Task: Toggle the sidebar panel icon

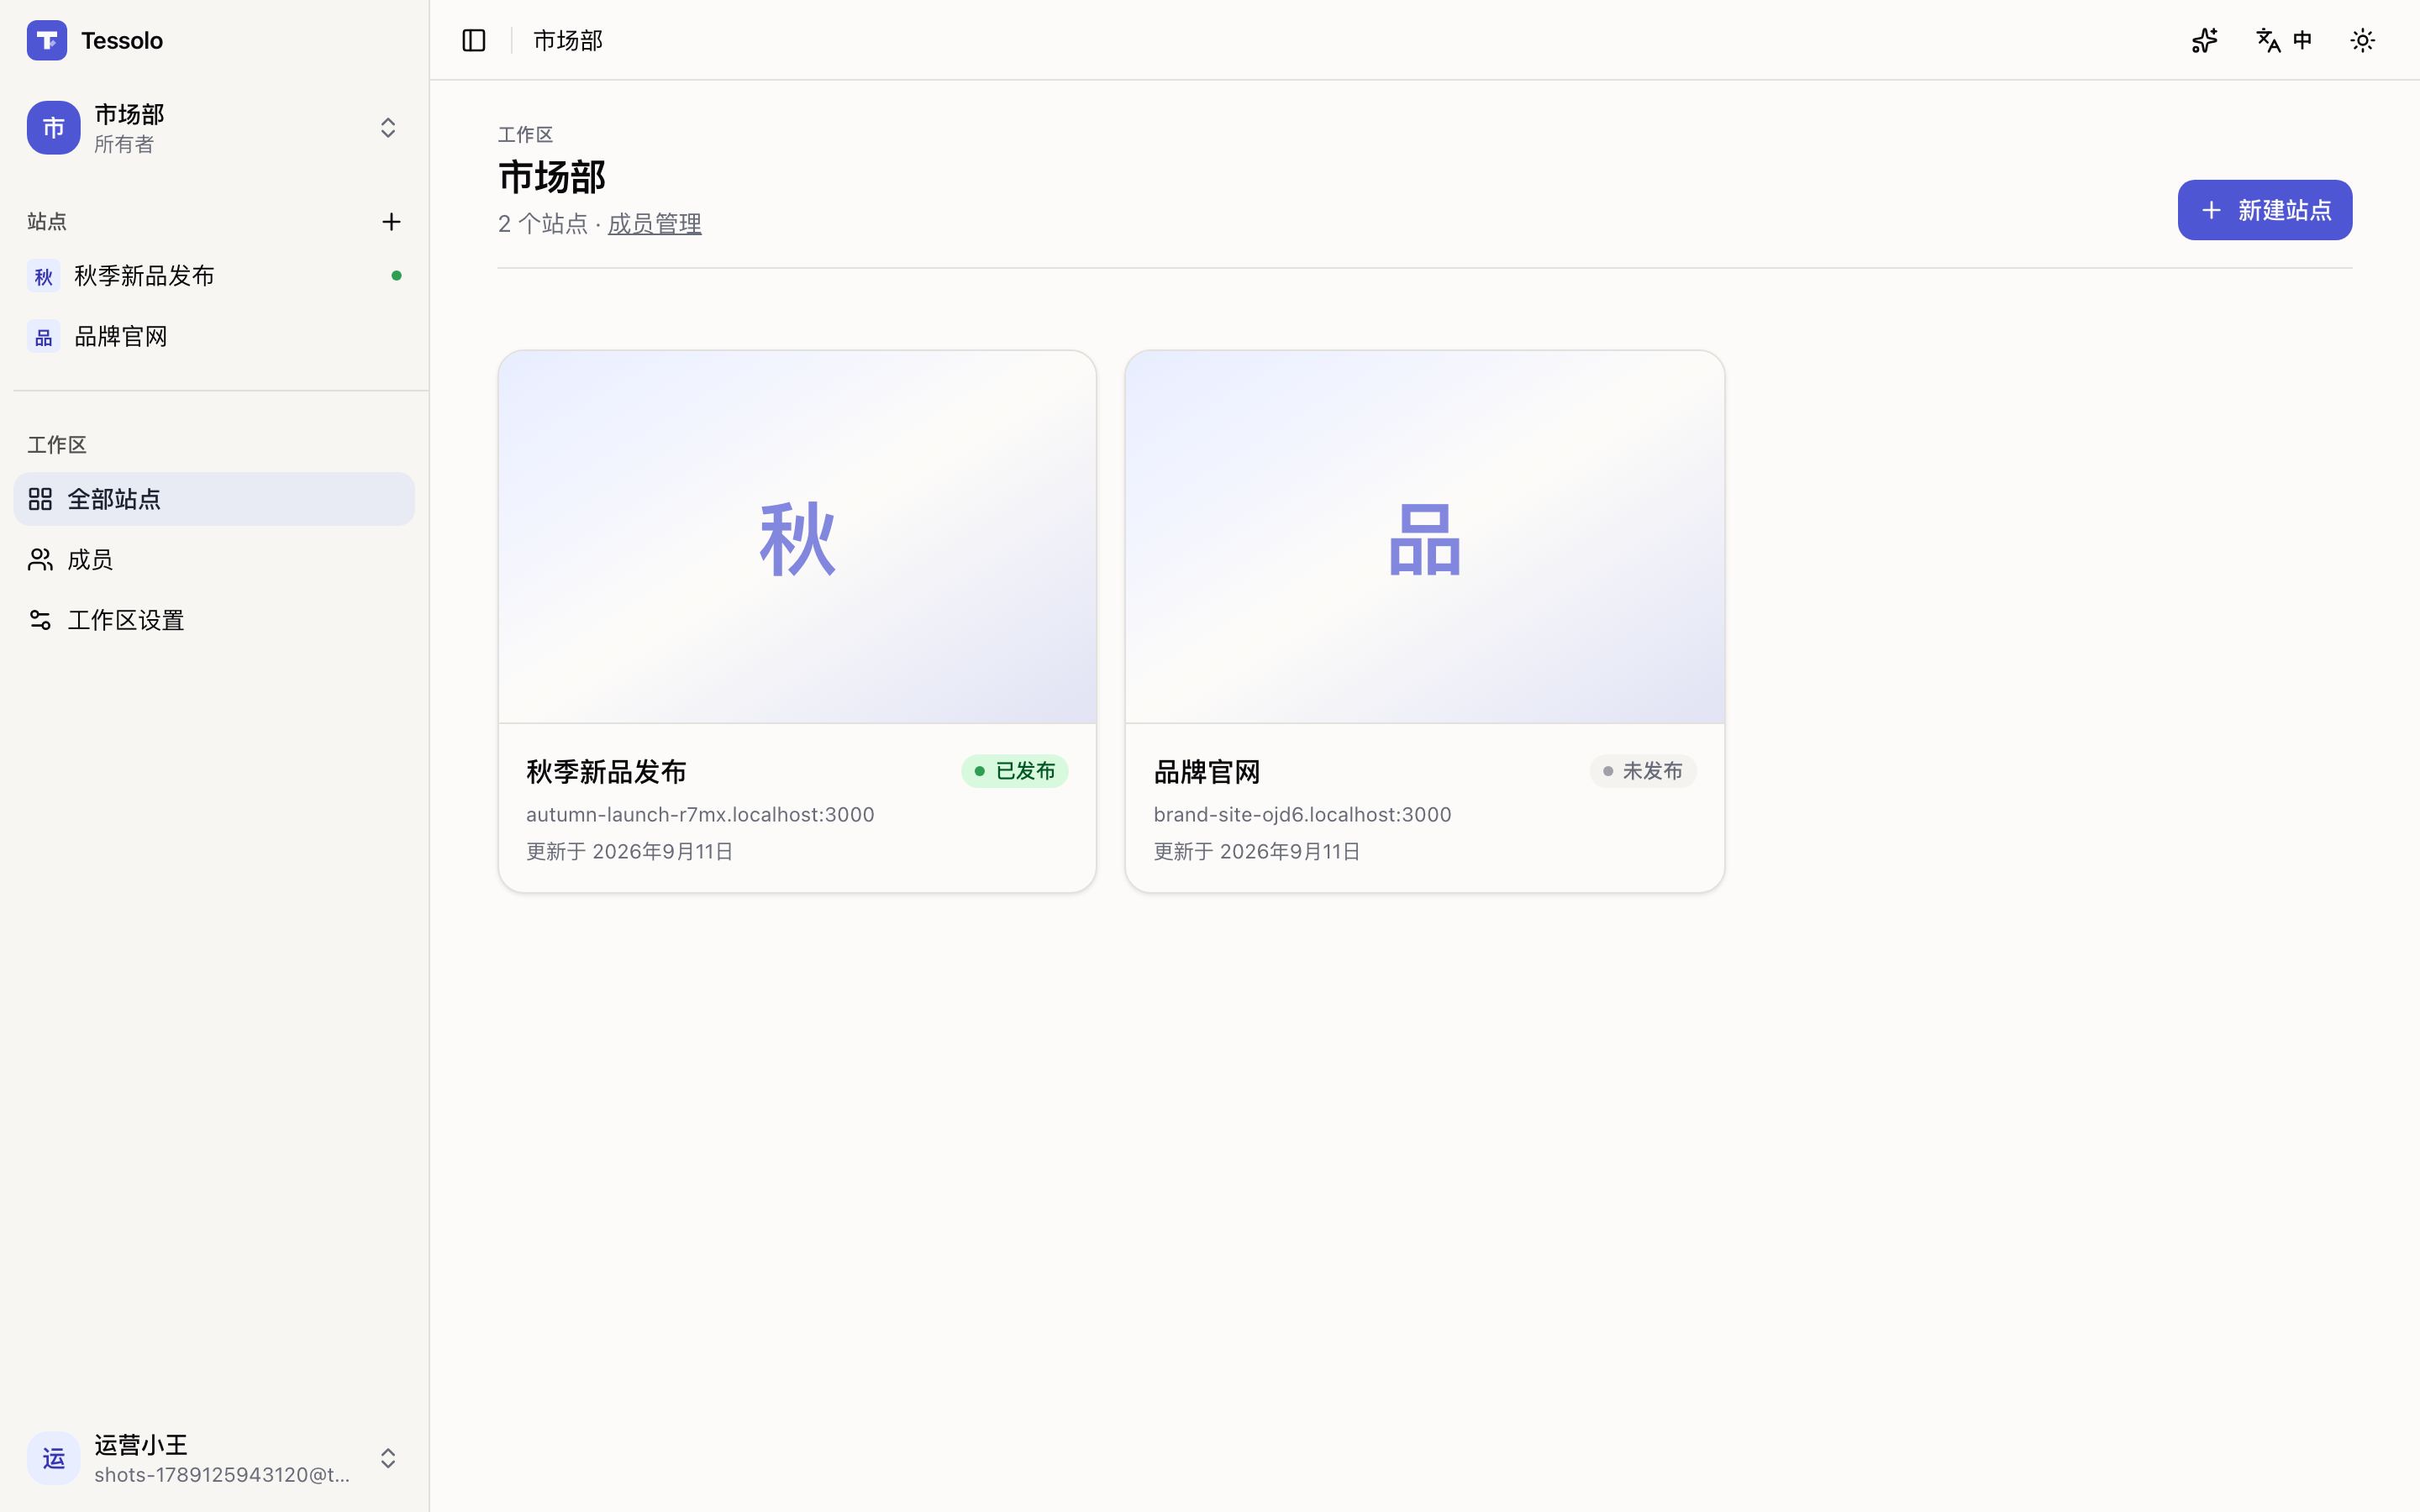Action: [x=474, y=41]
